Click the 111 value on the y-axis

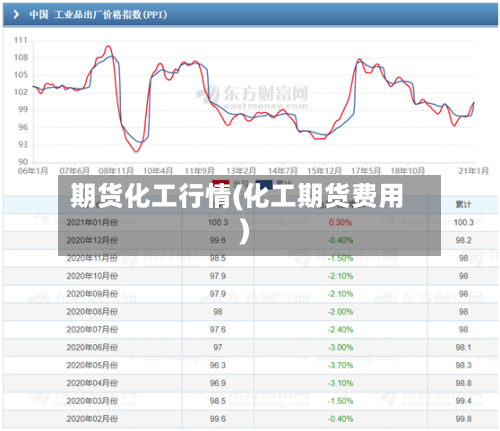pyautogui.click(x=21, y=40)
